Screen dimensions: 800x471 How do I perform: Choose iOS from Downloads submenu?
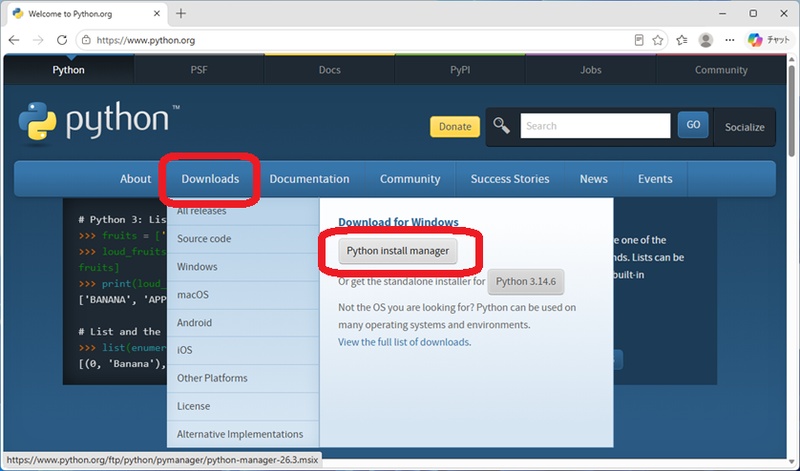point(243,350)
